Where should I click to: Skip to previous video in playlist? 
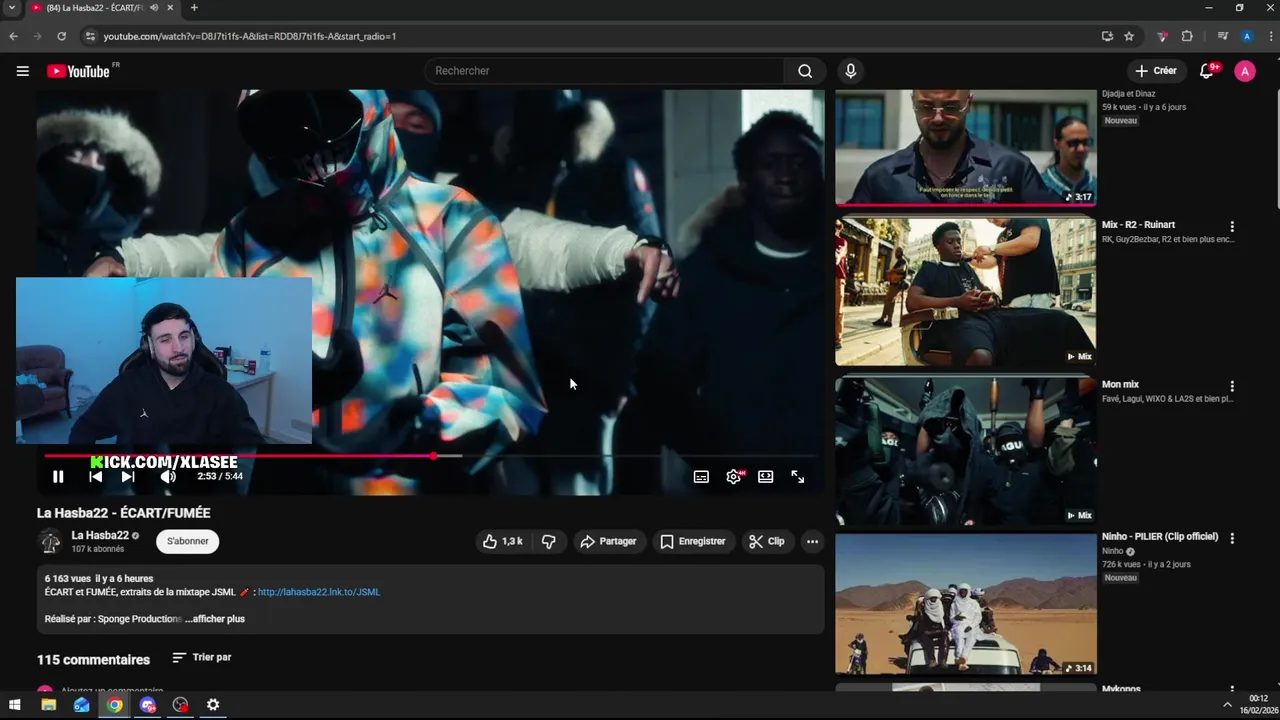[95, 477]
